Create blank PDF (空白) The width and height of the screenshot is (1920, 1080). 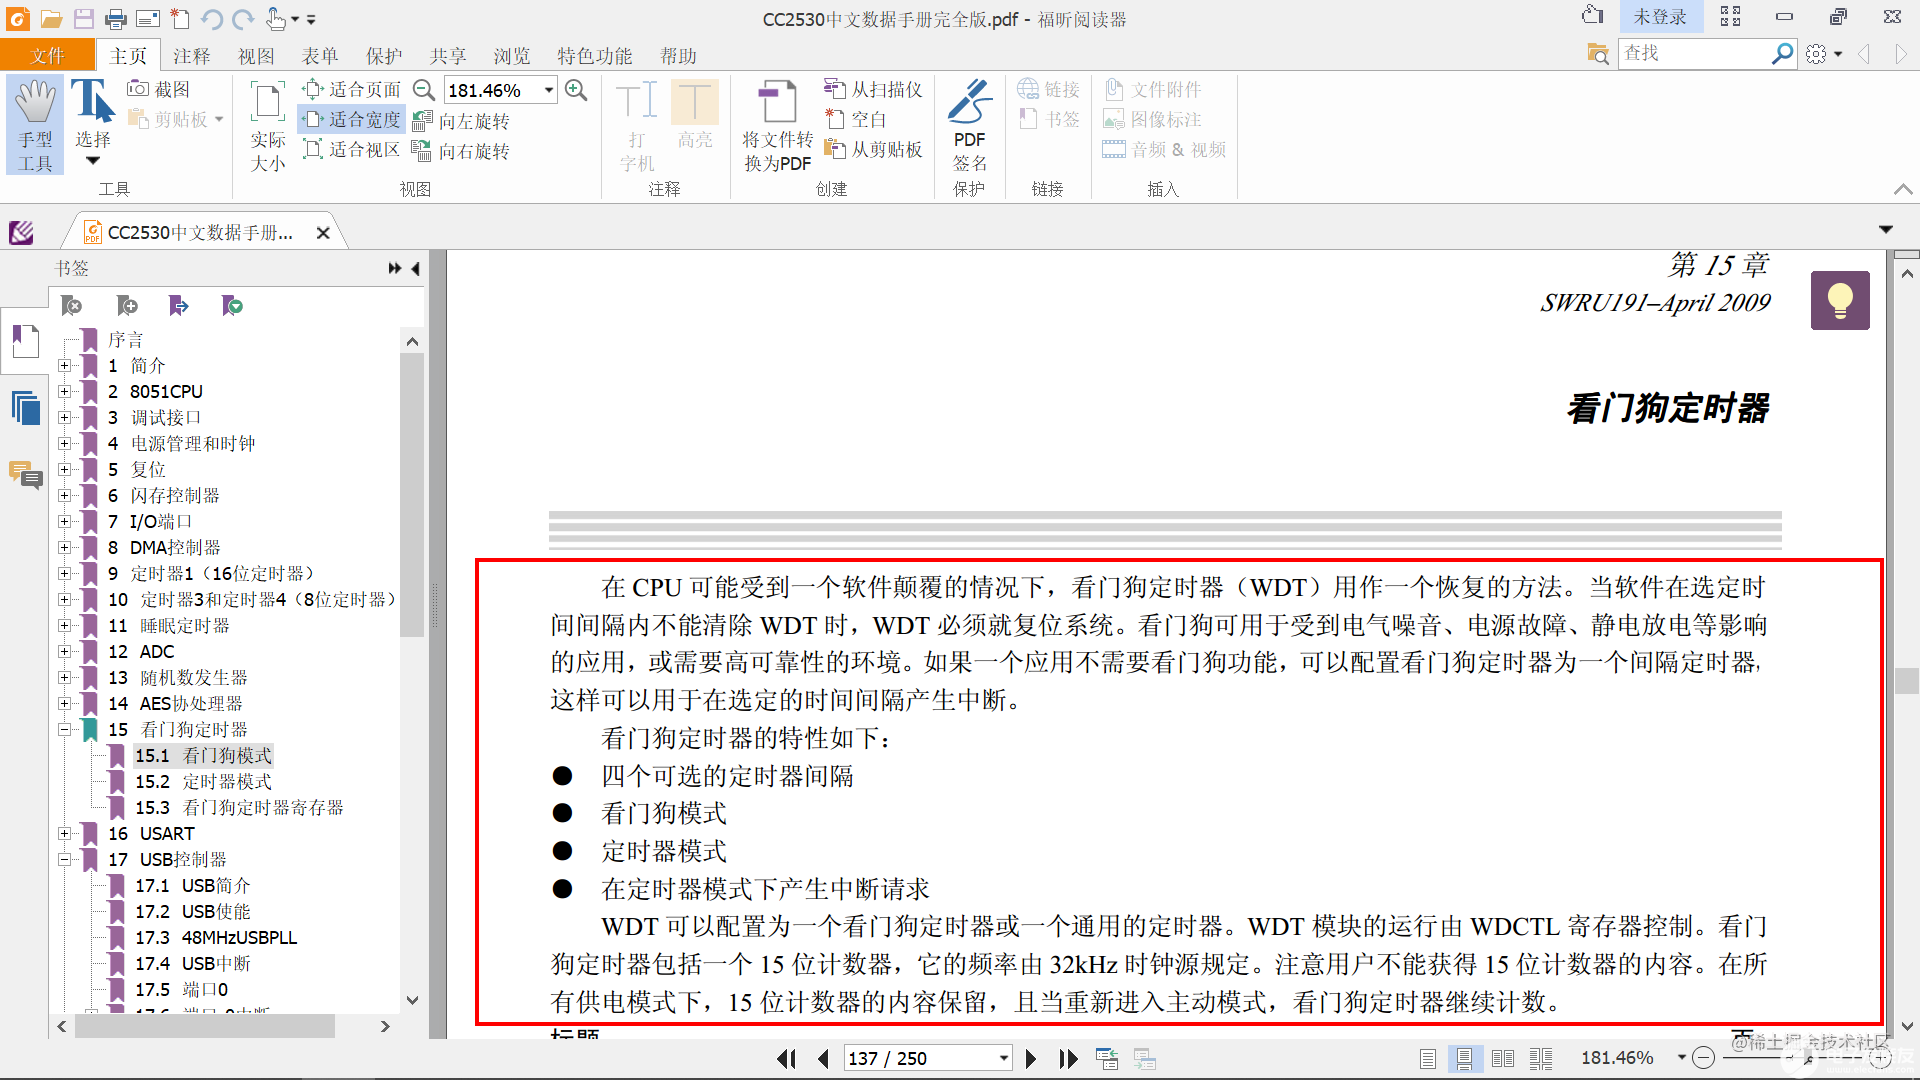pyautogui.click(x=856, y=119)
